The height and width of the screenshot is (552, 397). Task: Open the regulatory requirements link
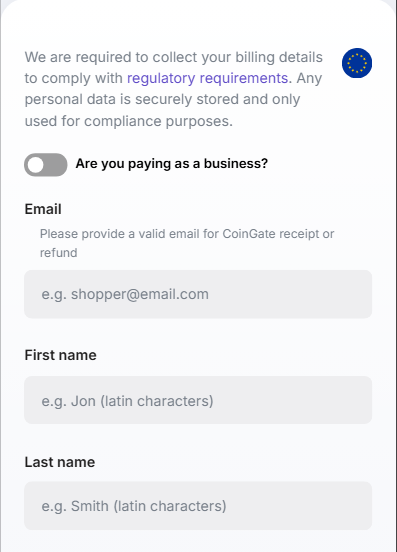(207, 78)
